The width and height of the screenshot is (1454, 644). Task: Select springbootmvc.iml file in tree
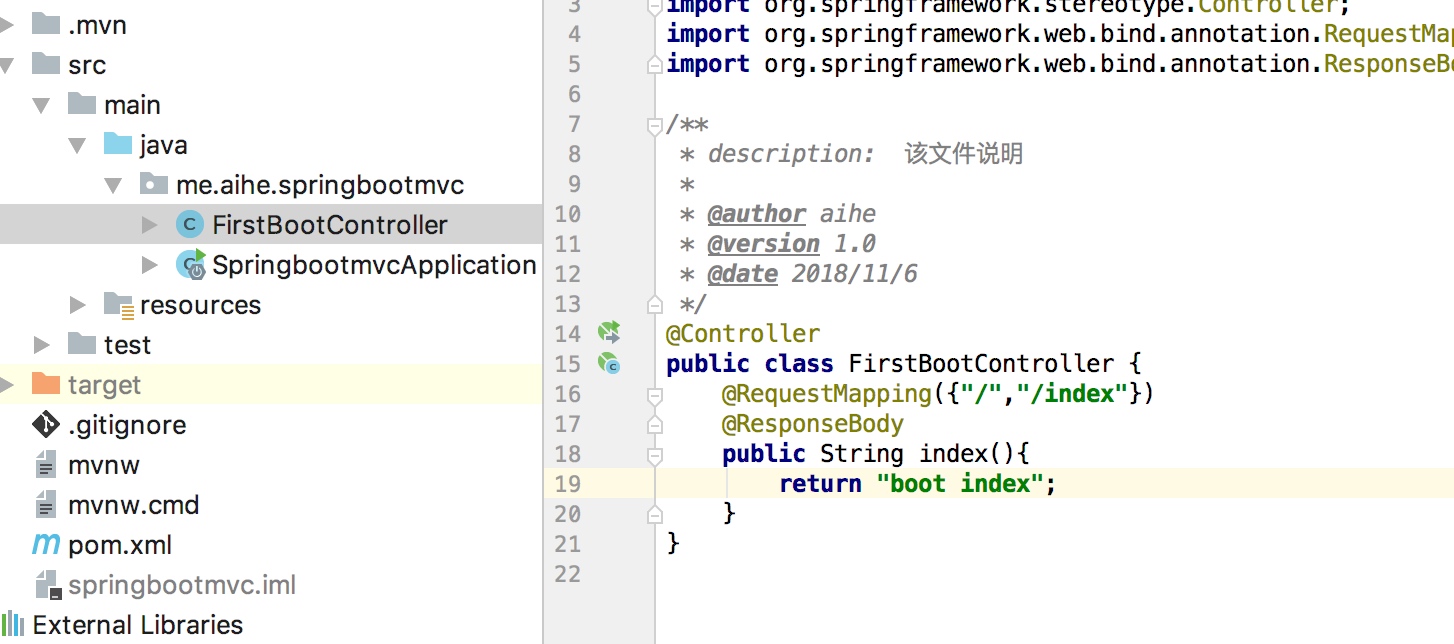pos(181,585)
